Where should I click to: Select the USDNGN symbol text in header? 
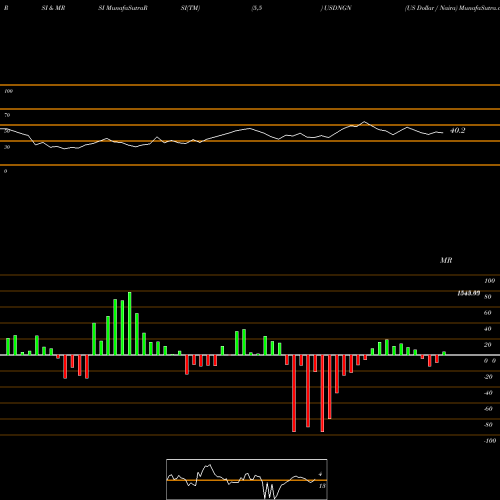coord(337,8)
